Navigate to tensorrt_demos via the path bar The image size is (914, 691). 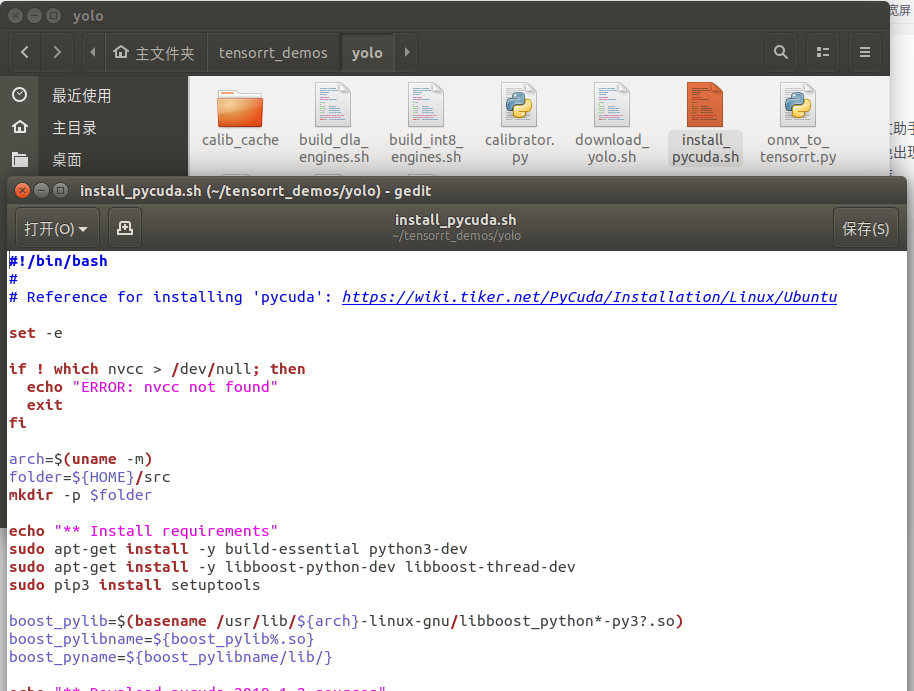[273, 52]
